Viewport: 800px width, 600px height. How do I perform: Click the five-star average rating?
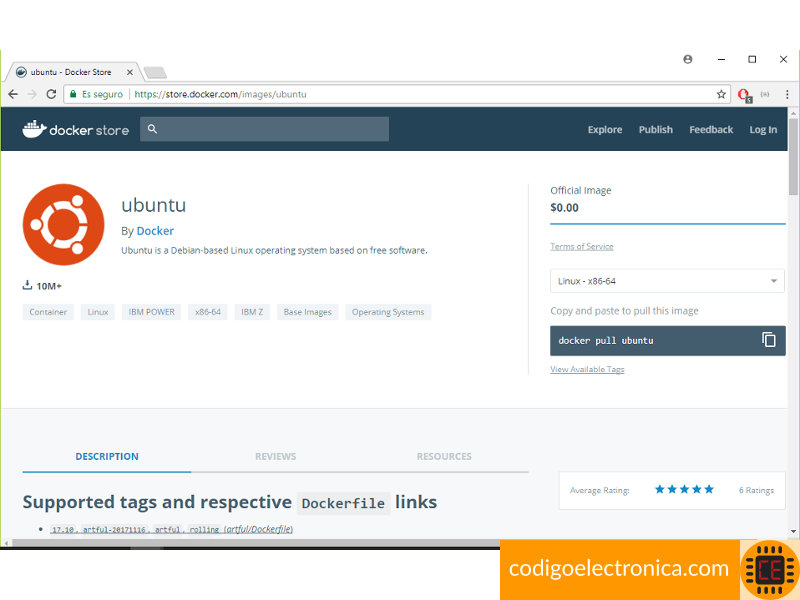click(x=684, y=489)
